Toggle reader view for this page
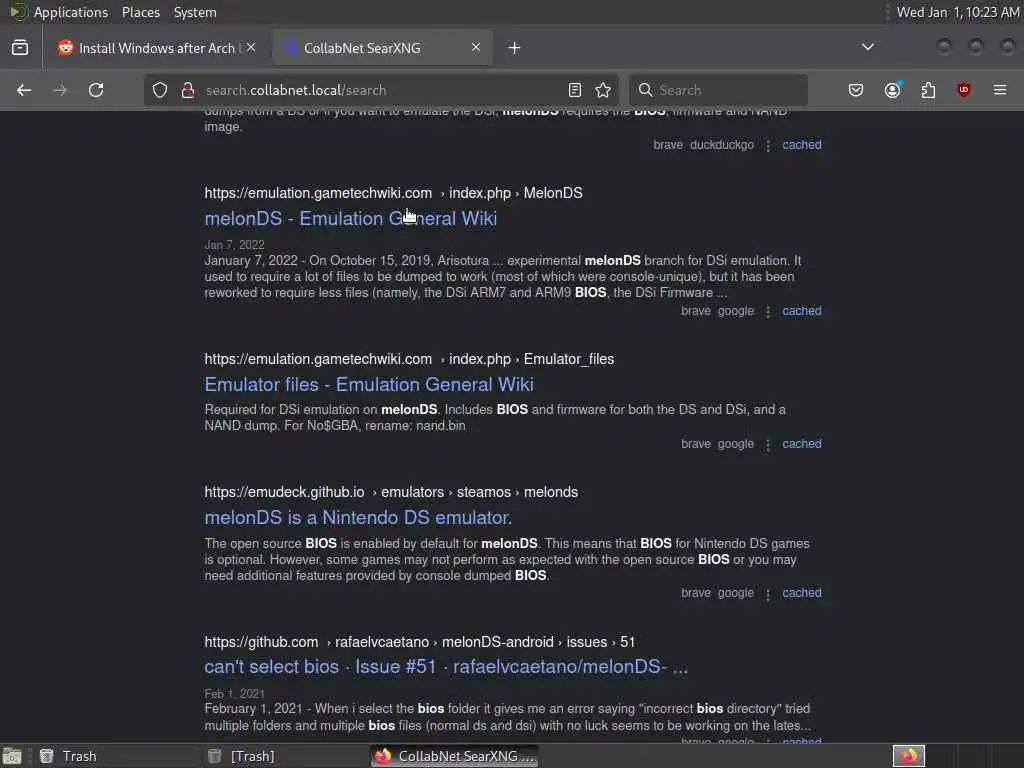Screen dimensions: 1024x768 [x=575, y=90]
